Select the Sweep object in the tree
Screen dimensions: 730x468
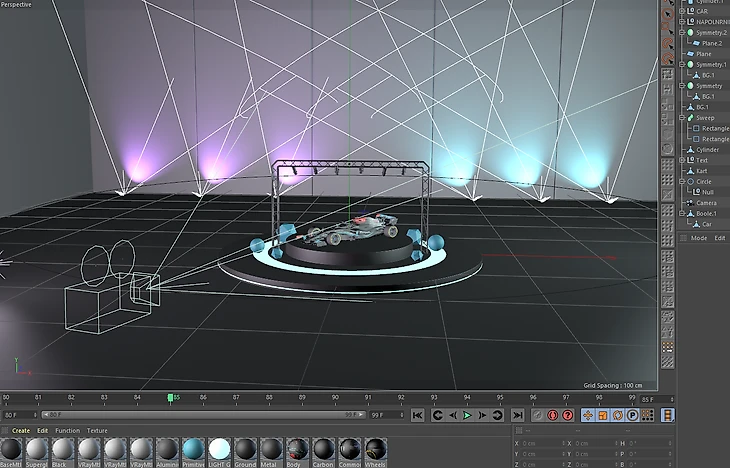(705, 118)
